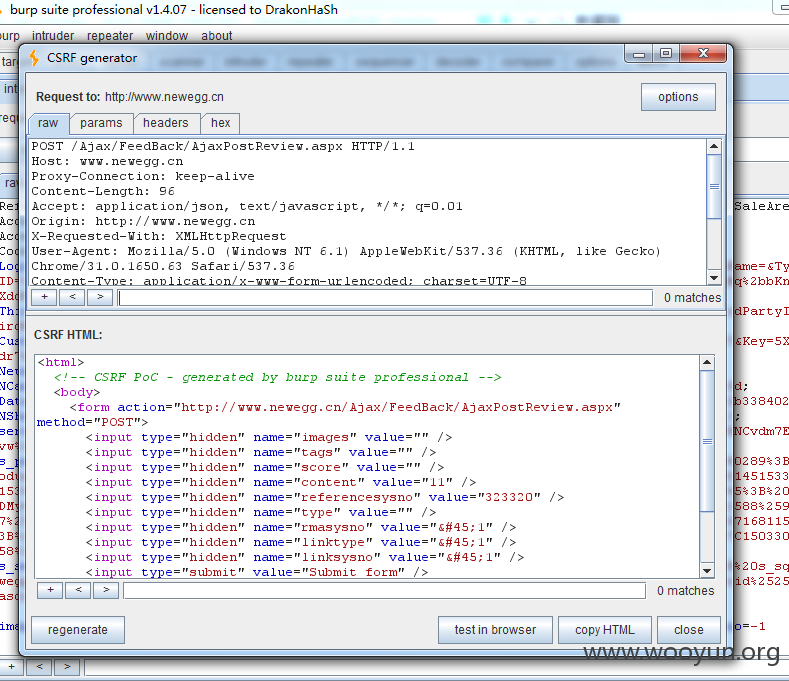Open the intruder menu in Burp main window
The image size is (789, 681).
[53, 36]
